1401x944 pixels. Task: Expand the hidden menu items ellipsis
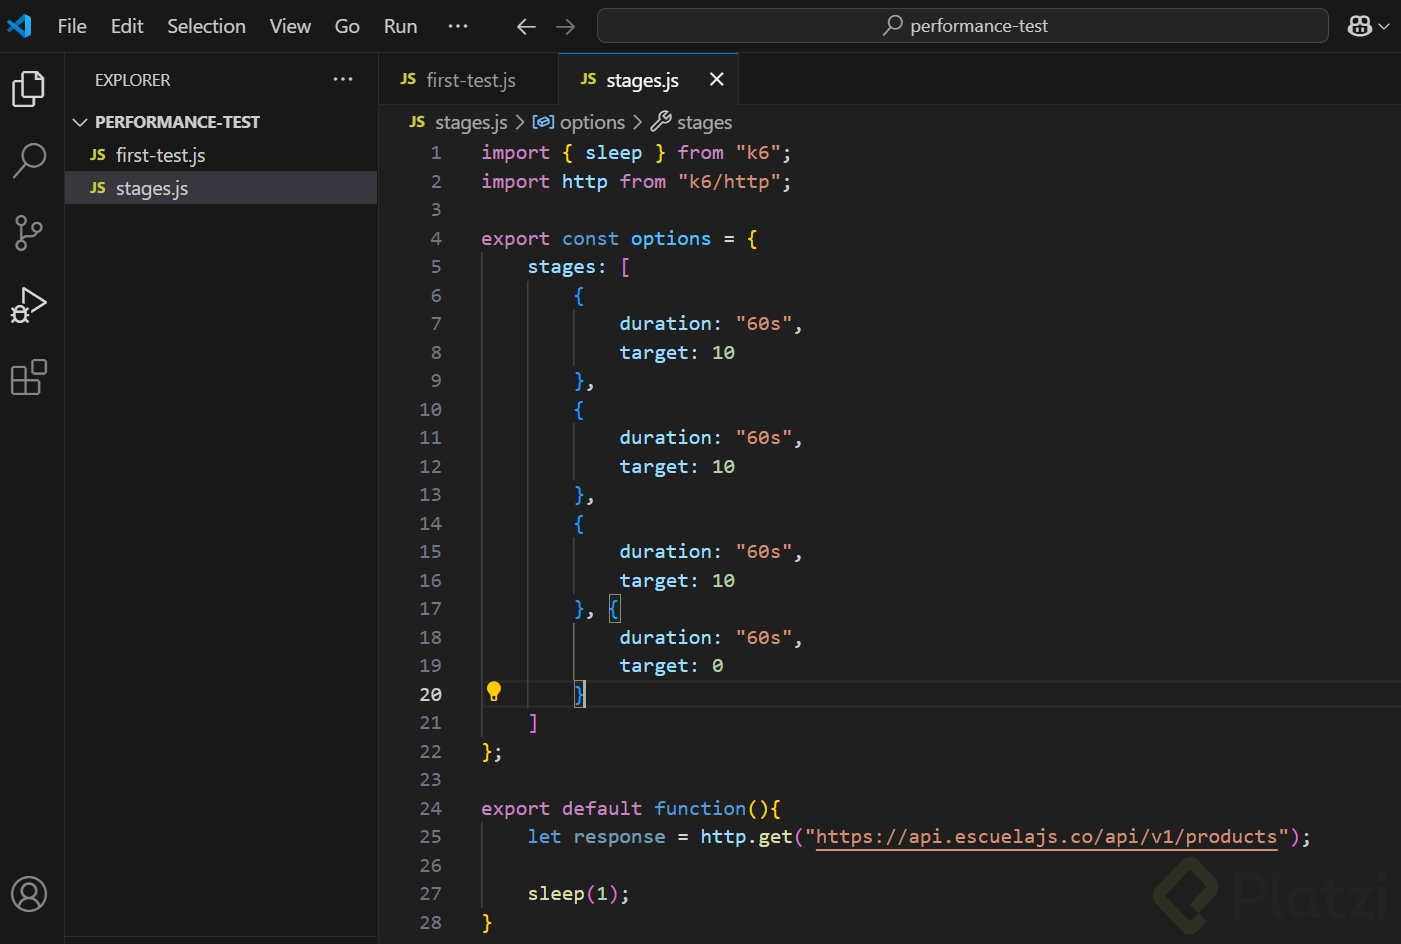(458, 26)
